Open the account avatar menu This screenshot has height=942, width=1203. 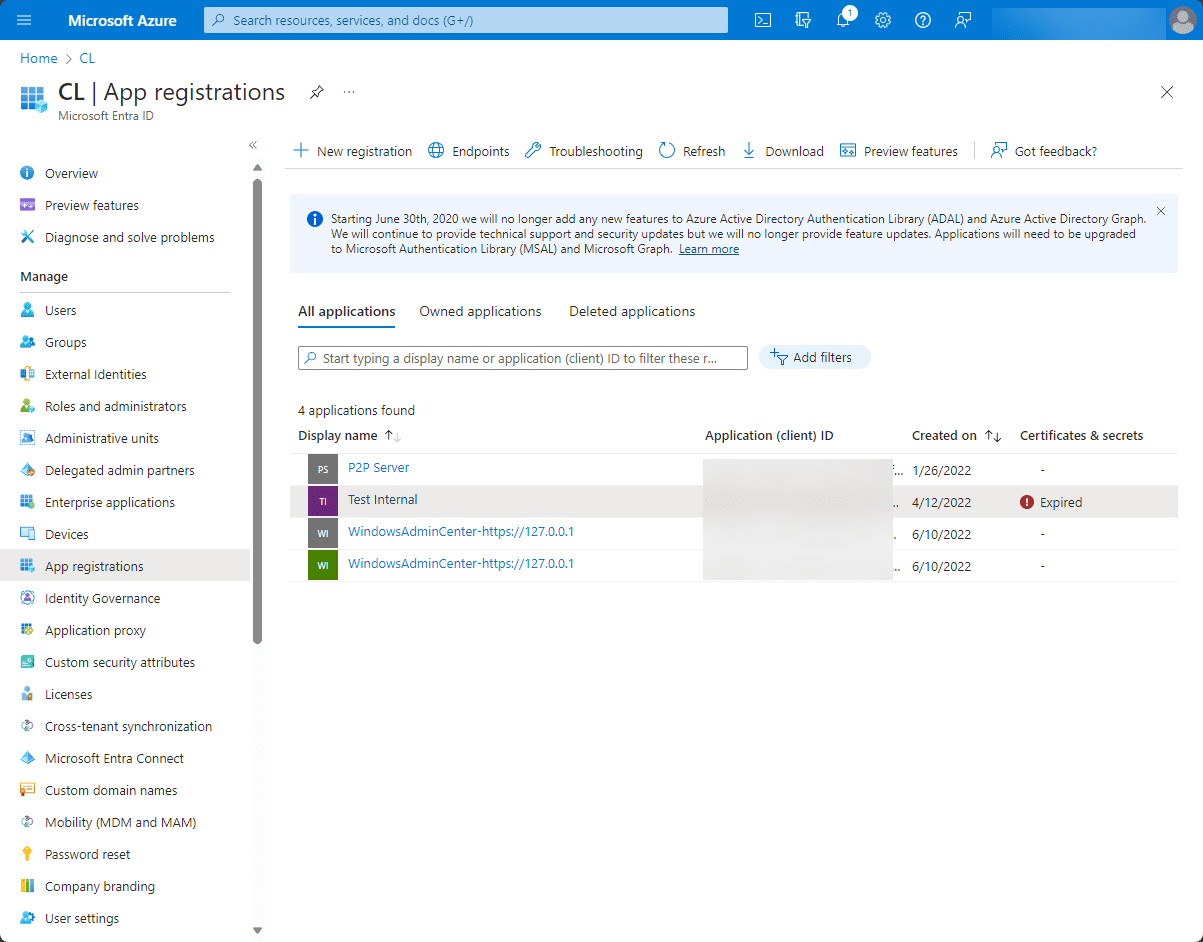pos(1181,20)
